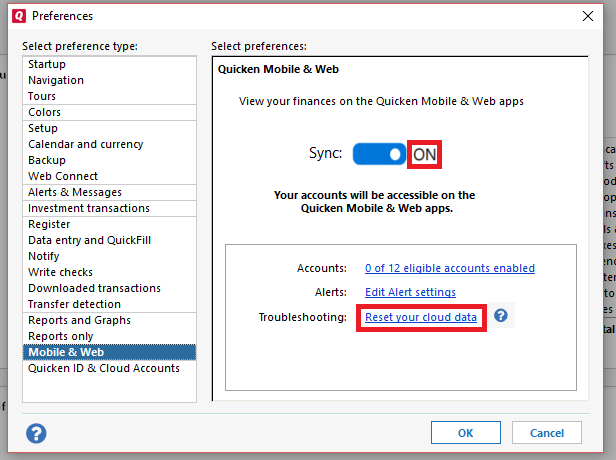616x460 pixels.
Task: Click the help icon beside Reset your cloud data
Action: [x=500, y=315]
